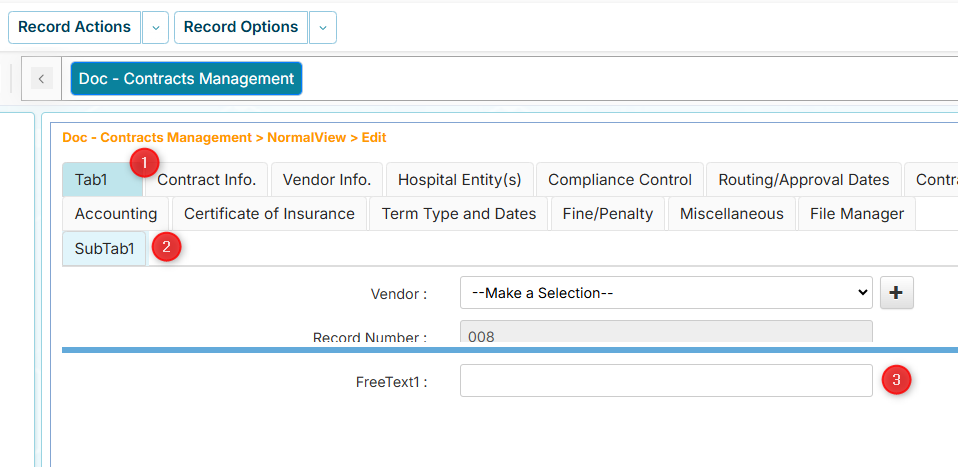
Task: Open the Certificate of Insurance tab
Action: tap(269, 214)
